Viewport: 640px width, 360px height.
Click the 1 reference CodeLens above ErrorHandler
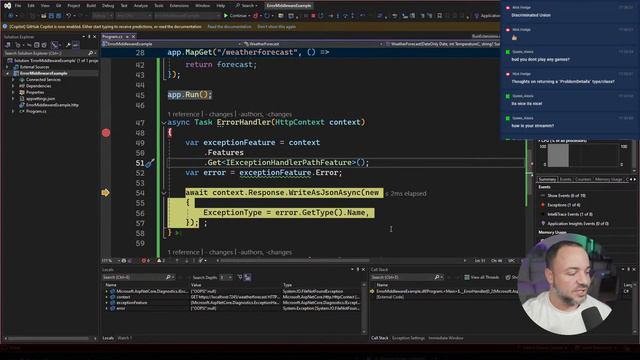pos(184,114)
